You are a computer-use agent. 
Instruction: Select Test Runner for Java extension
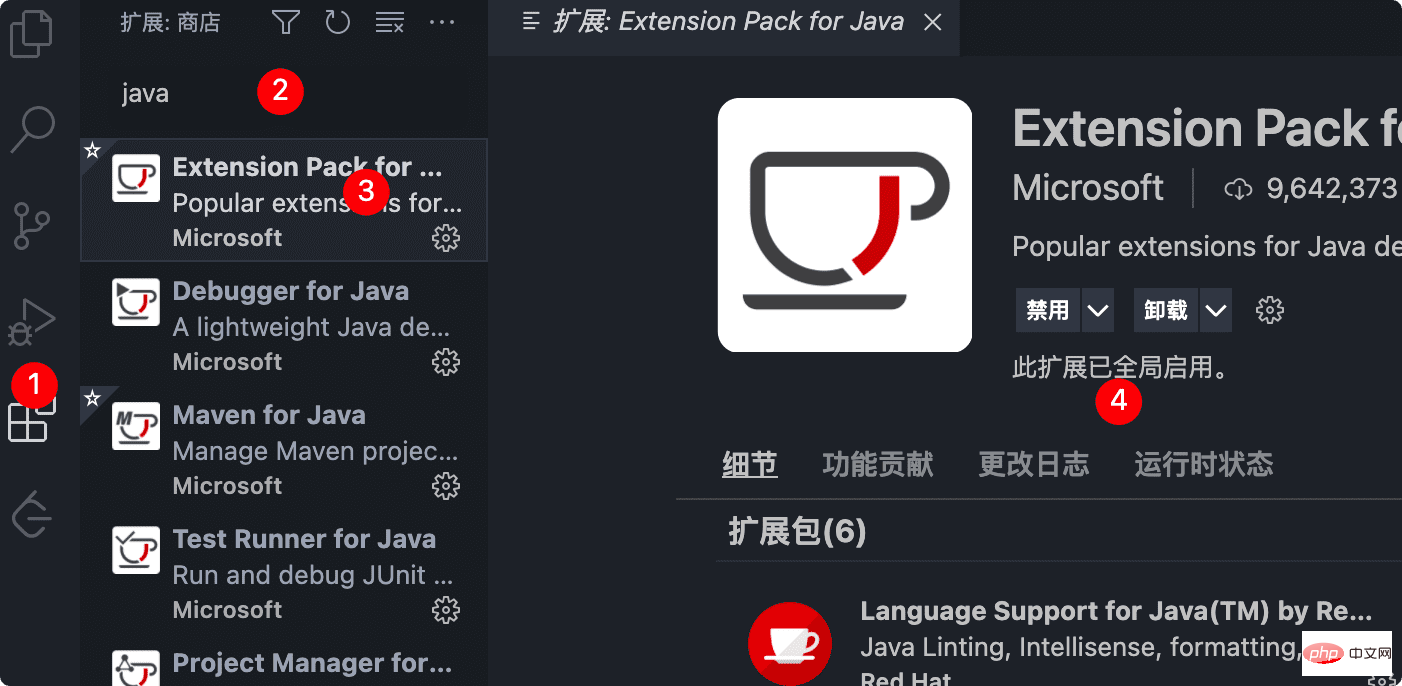tap(284, 573)
